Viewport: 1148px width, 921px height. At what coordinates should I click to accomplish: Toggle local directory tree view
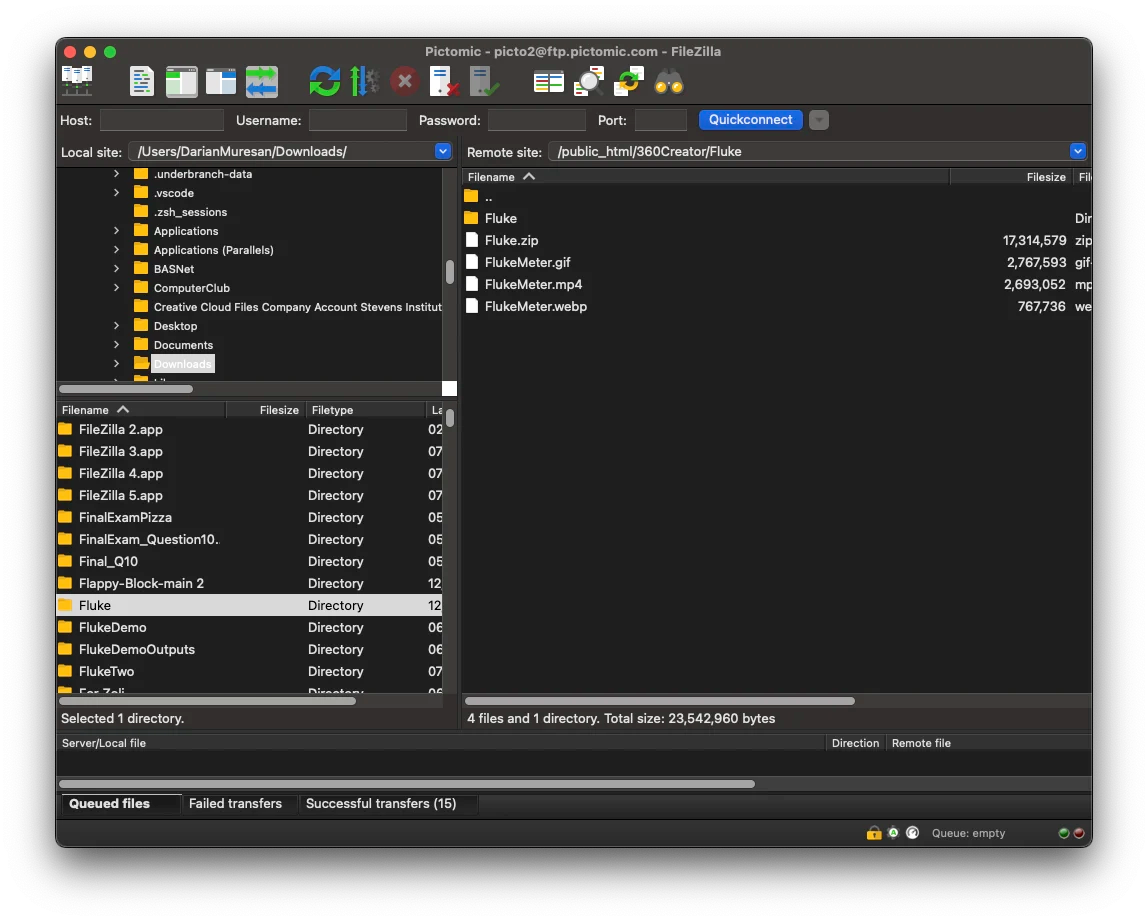pyautogui.click(x=181, y=81)
